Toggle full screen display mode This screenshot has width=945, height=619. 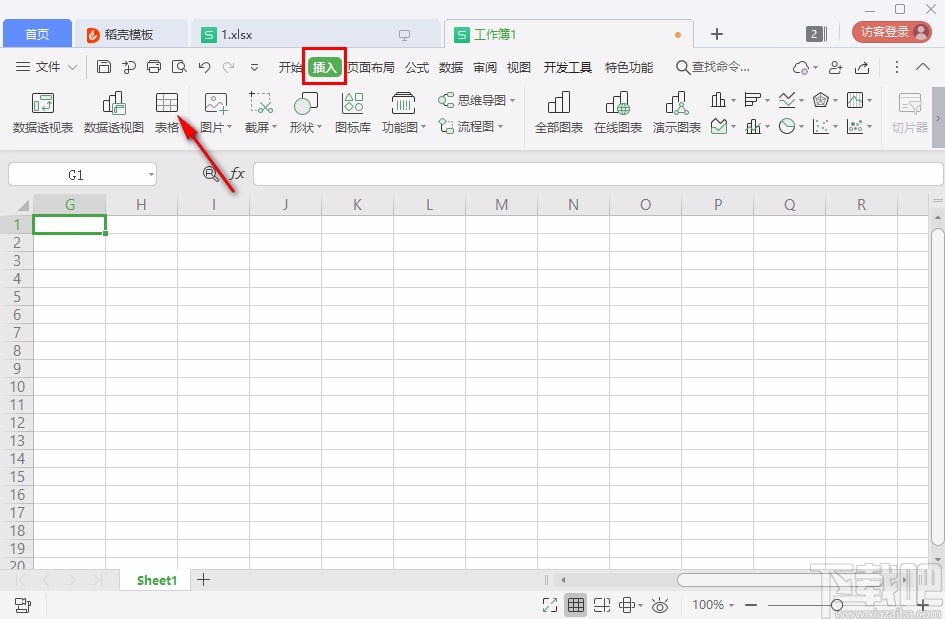[548, 604]
